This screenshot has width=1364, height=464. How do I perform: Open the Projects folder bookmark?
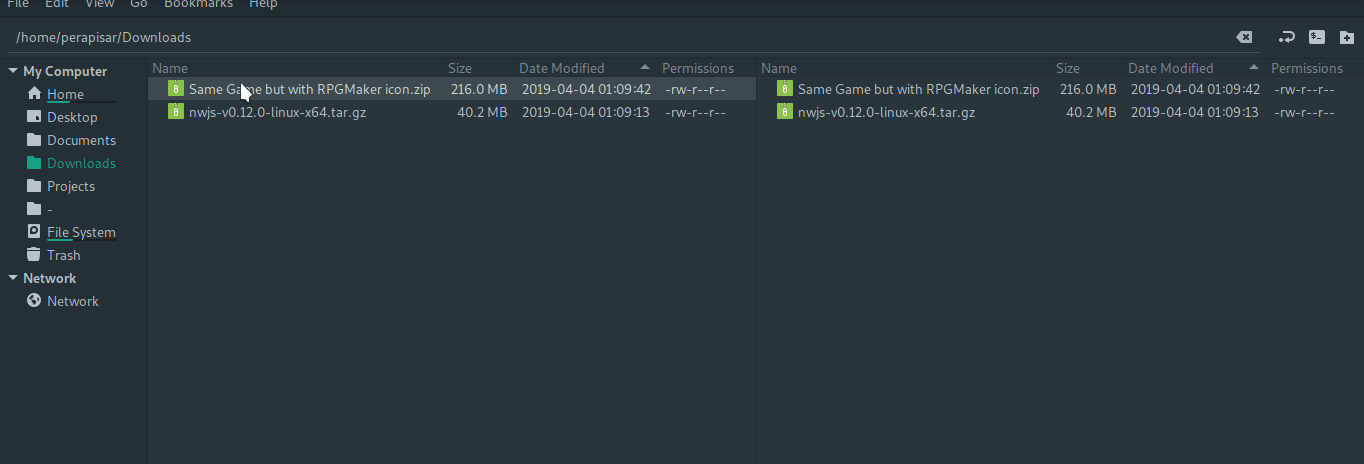(71, 186)
